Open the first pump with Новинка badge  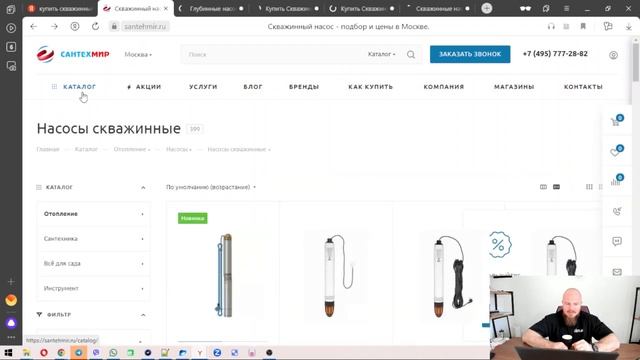223,276
